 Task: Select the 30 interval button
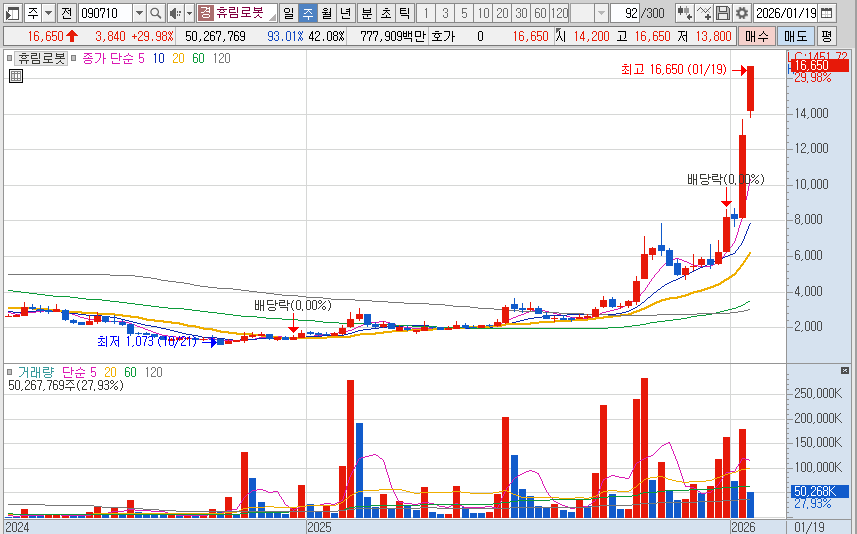click(x=521, y=13)
